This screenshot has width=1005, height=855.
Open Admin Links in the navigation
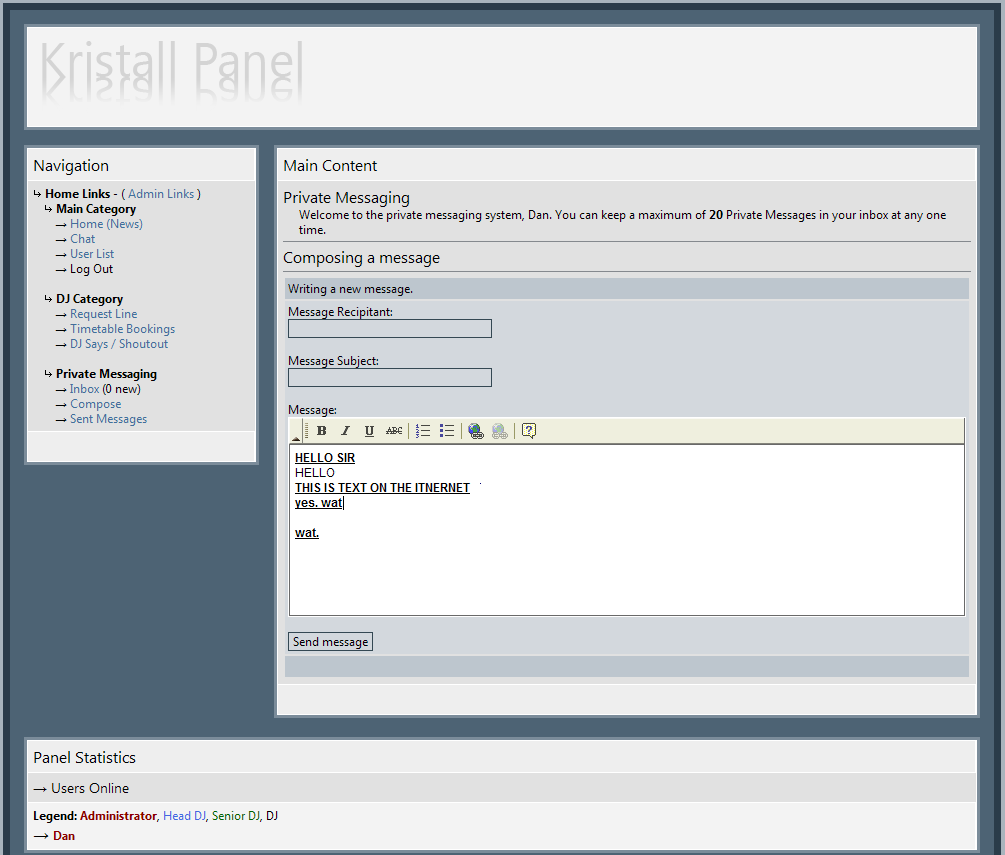pos(161,194)
